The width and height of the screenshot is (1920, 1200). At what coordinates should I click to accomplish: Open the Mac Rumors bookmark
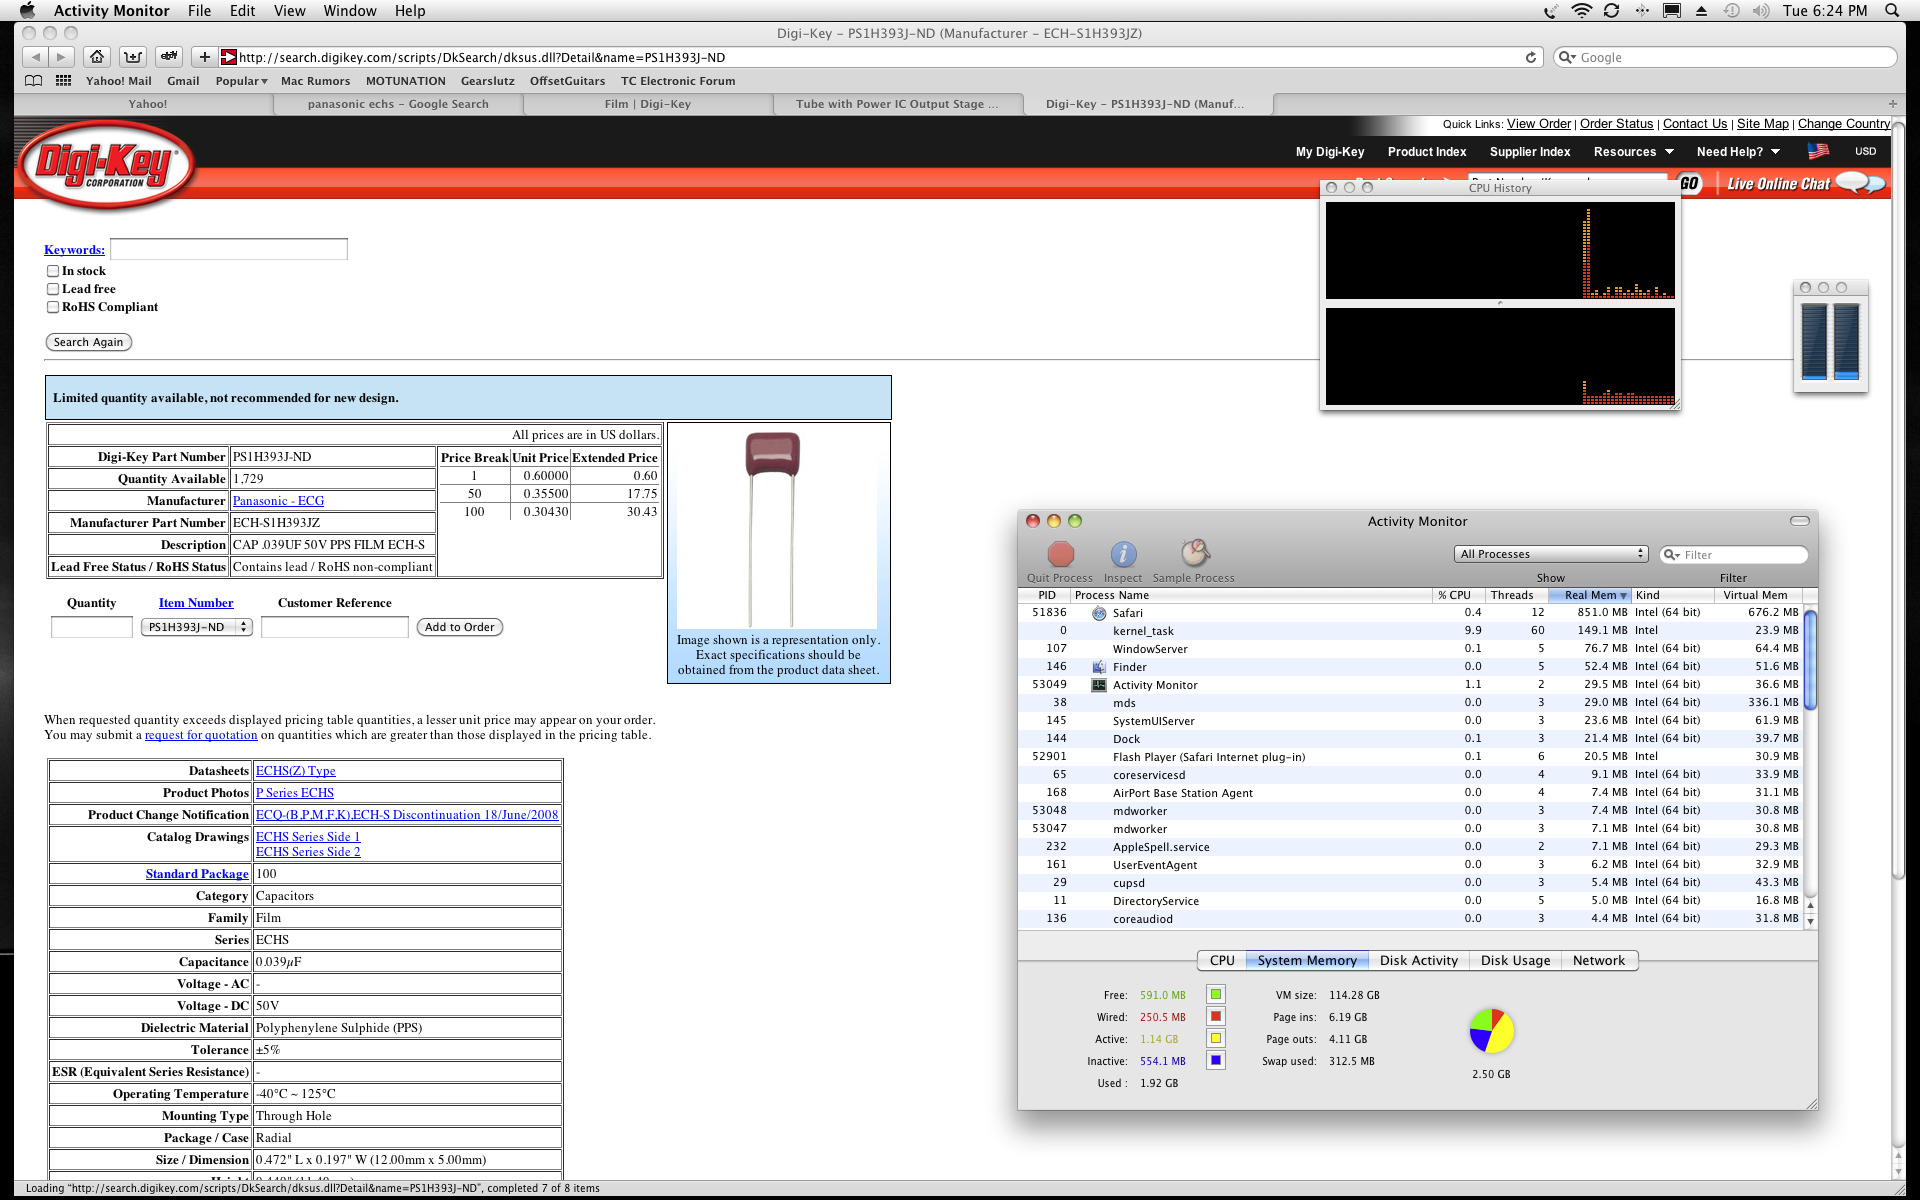[315, 81]
